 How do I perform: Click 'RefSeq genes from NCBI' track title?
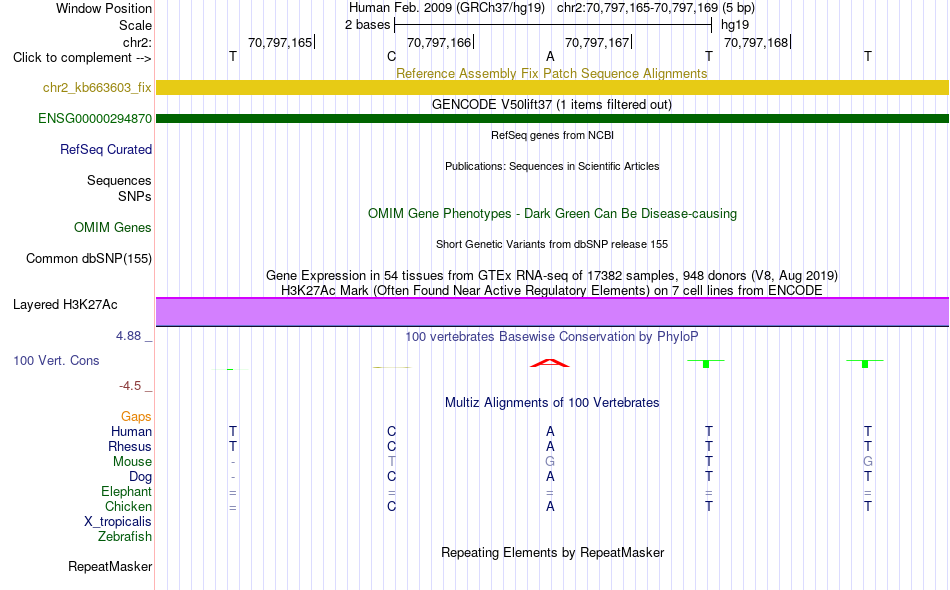click(552, 135)
